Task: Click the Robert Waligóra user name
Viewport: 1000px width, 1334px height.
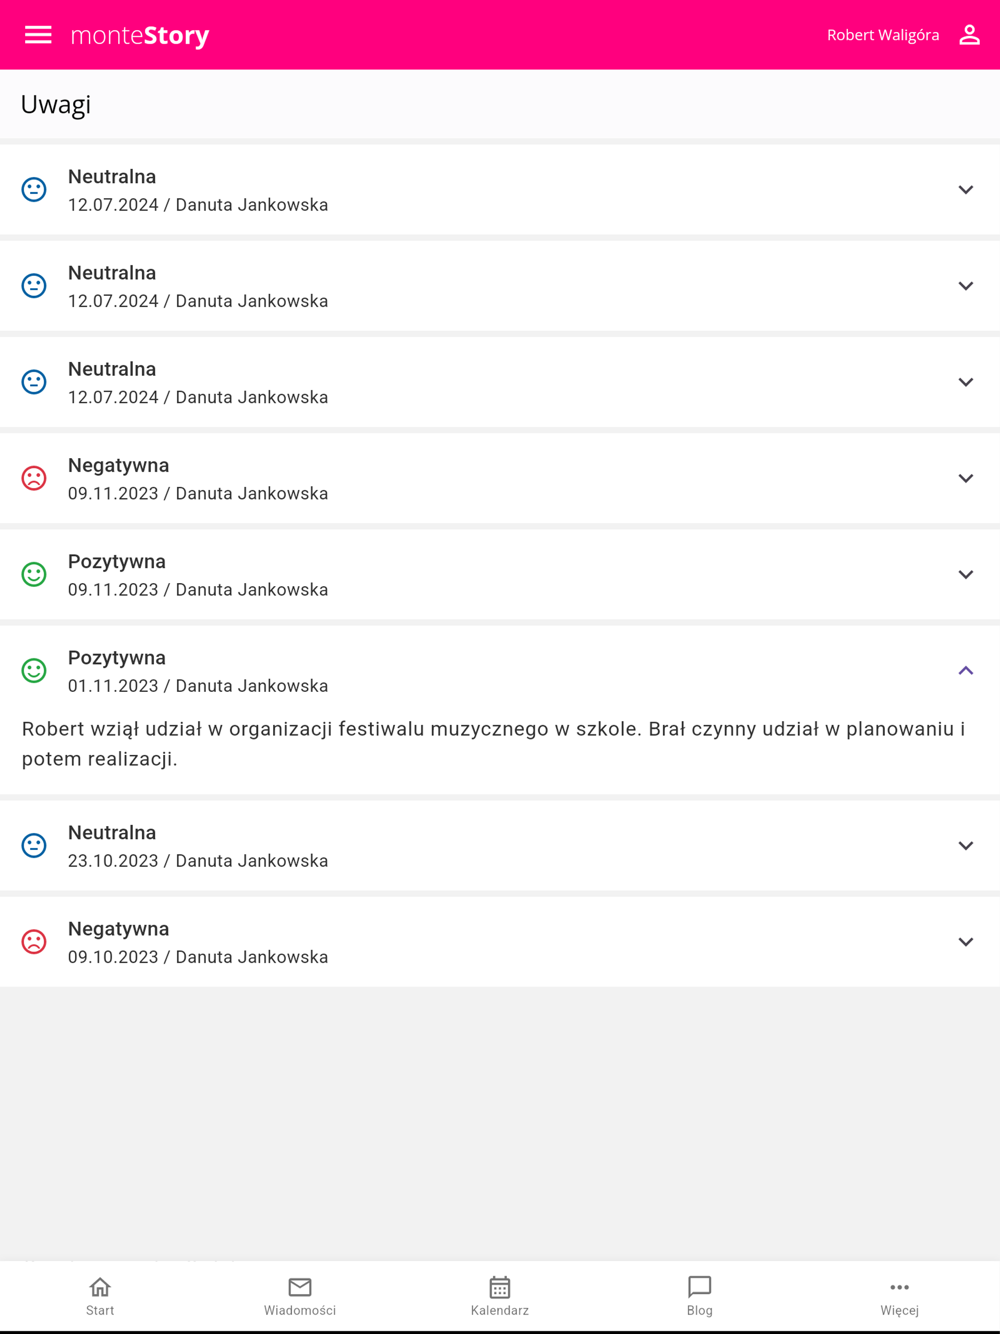Action: 883,35
